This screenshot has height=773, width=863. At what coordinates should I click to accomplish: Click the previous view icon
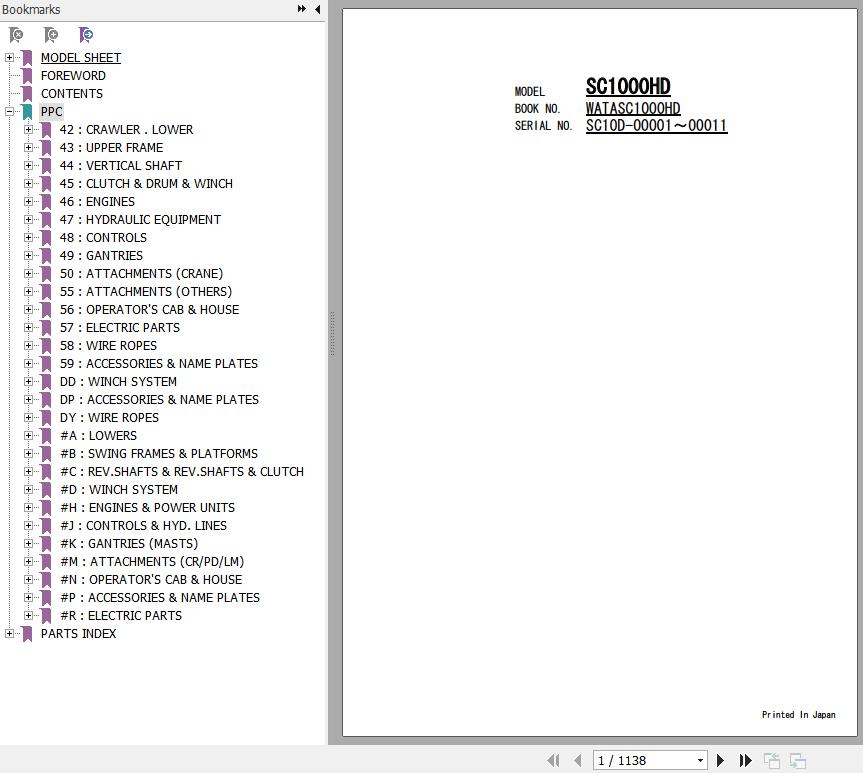(x=772, y=761)
